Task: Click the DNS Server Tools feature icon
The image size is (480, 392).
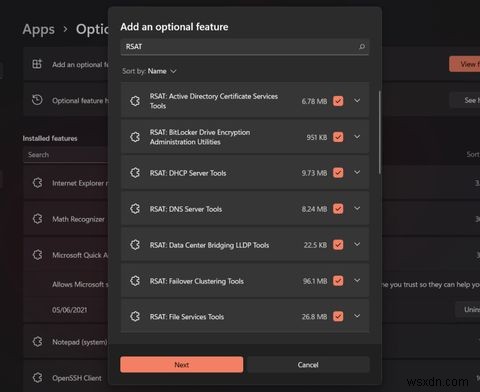Action: tap(135, 209)
